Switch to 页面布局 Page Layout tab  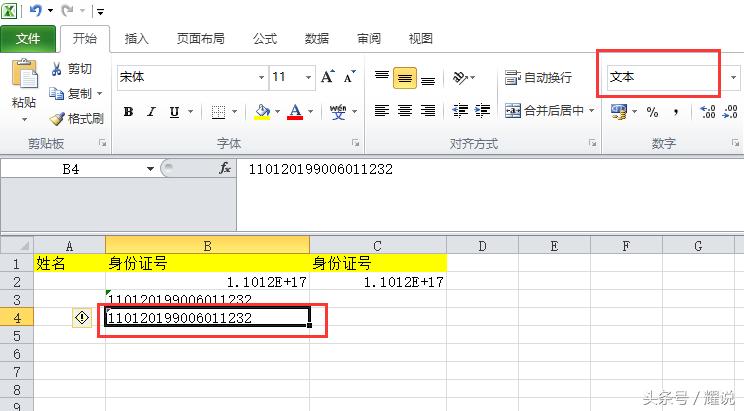point(201,38)
